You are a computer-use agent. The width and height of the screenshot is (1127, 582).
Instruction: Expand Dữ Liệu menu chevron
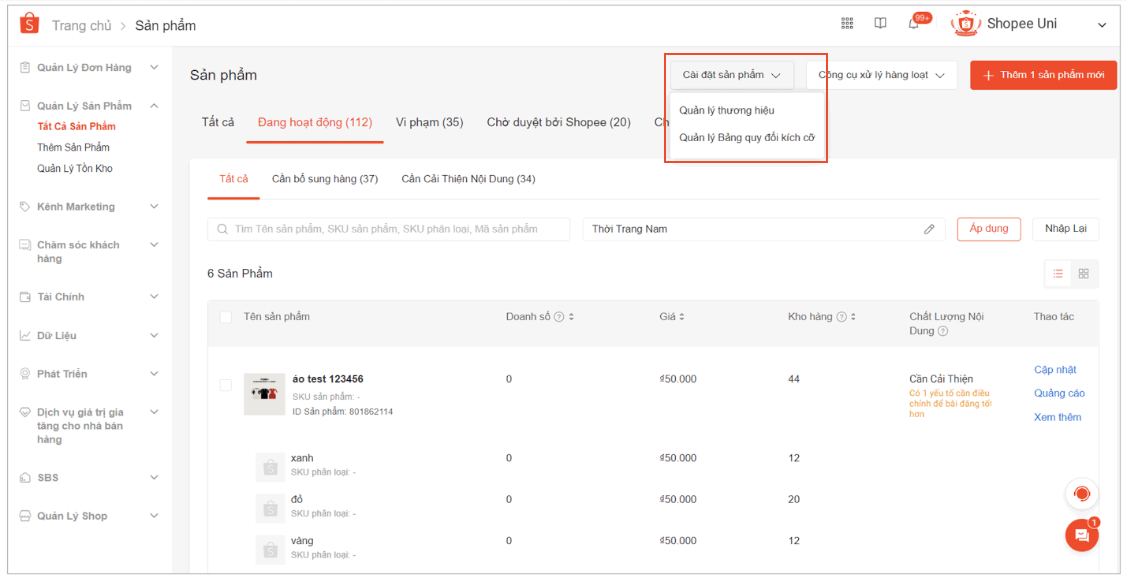click(x=154, y=336)
